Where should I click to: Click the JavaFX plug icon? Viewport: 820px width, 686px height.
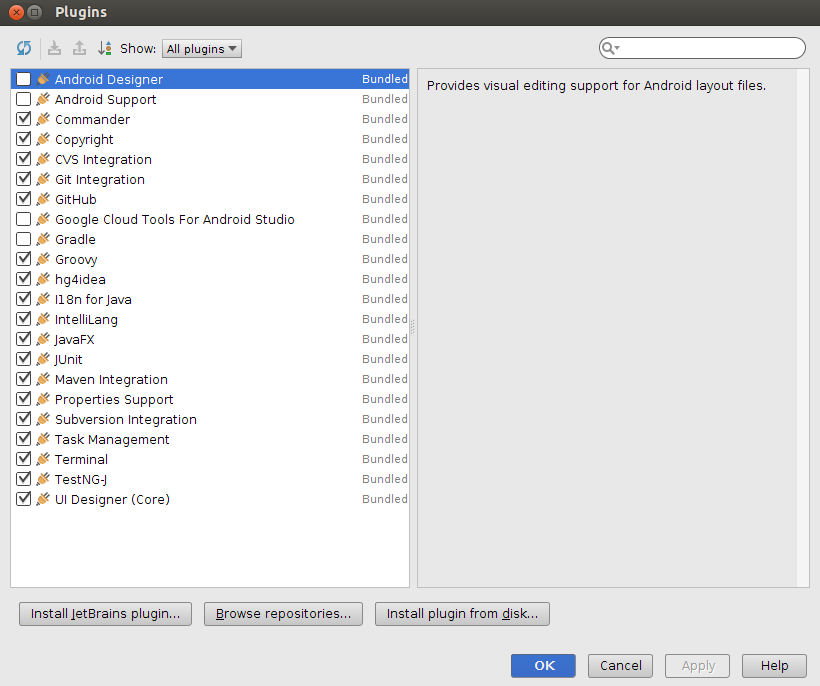(x=43, y=339)
